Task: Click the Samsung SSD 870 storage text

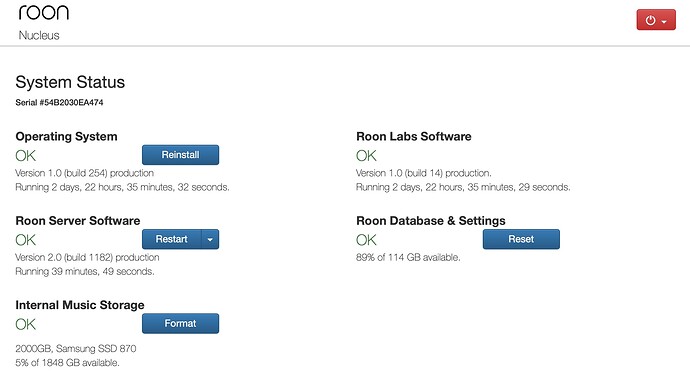Action: click(x=76, y=348)
